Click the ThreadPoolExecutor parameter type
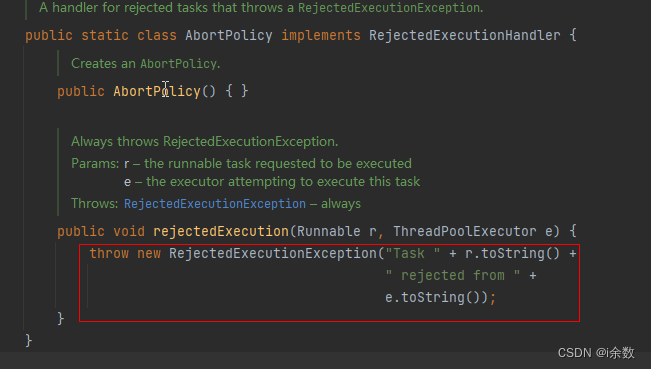Viewport: 651px width, 369px height. click(x=465, y=231)
